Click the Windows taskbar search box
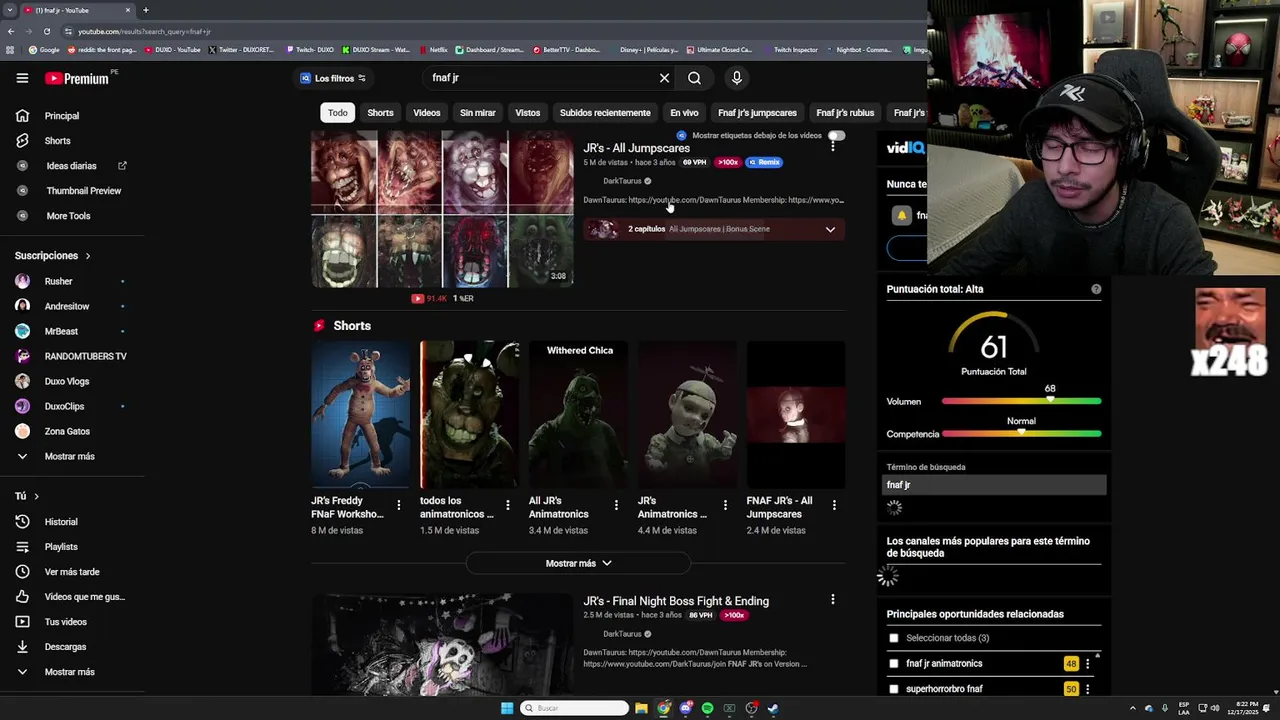 tap(574, 708)
